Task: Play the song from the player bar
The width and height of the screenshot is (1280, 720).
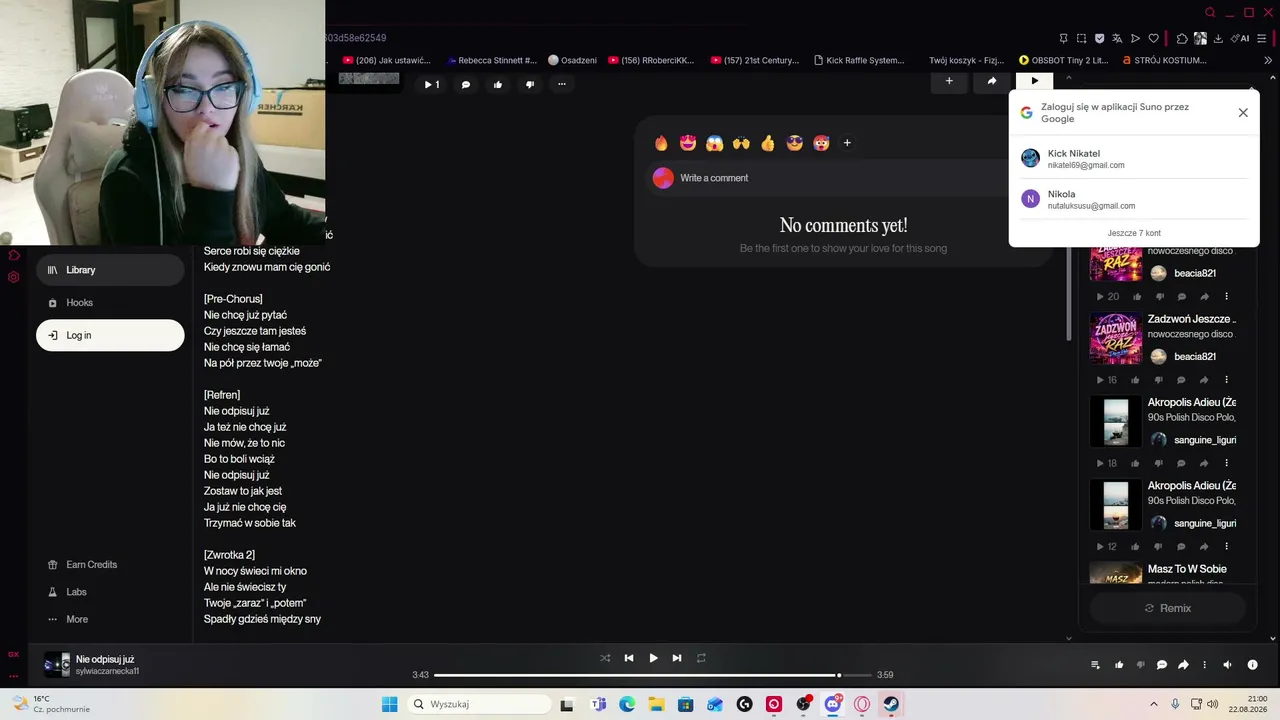Action: pyautogui.click(x=653, y=658)
